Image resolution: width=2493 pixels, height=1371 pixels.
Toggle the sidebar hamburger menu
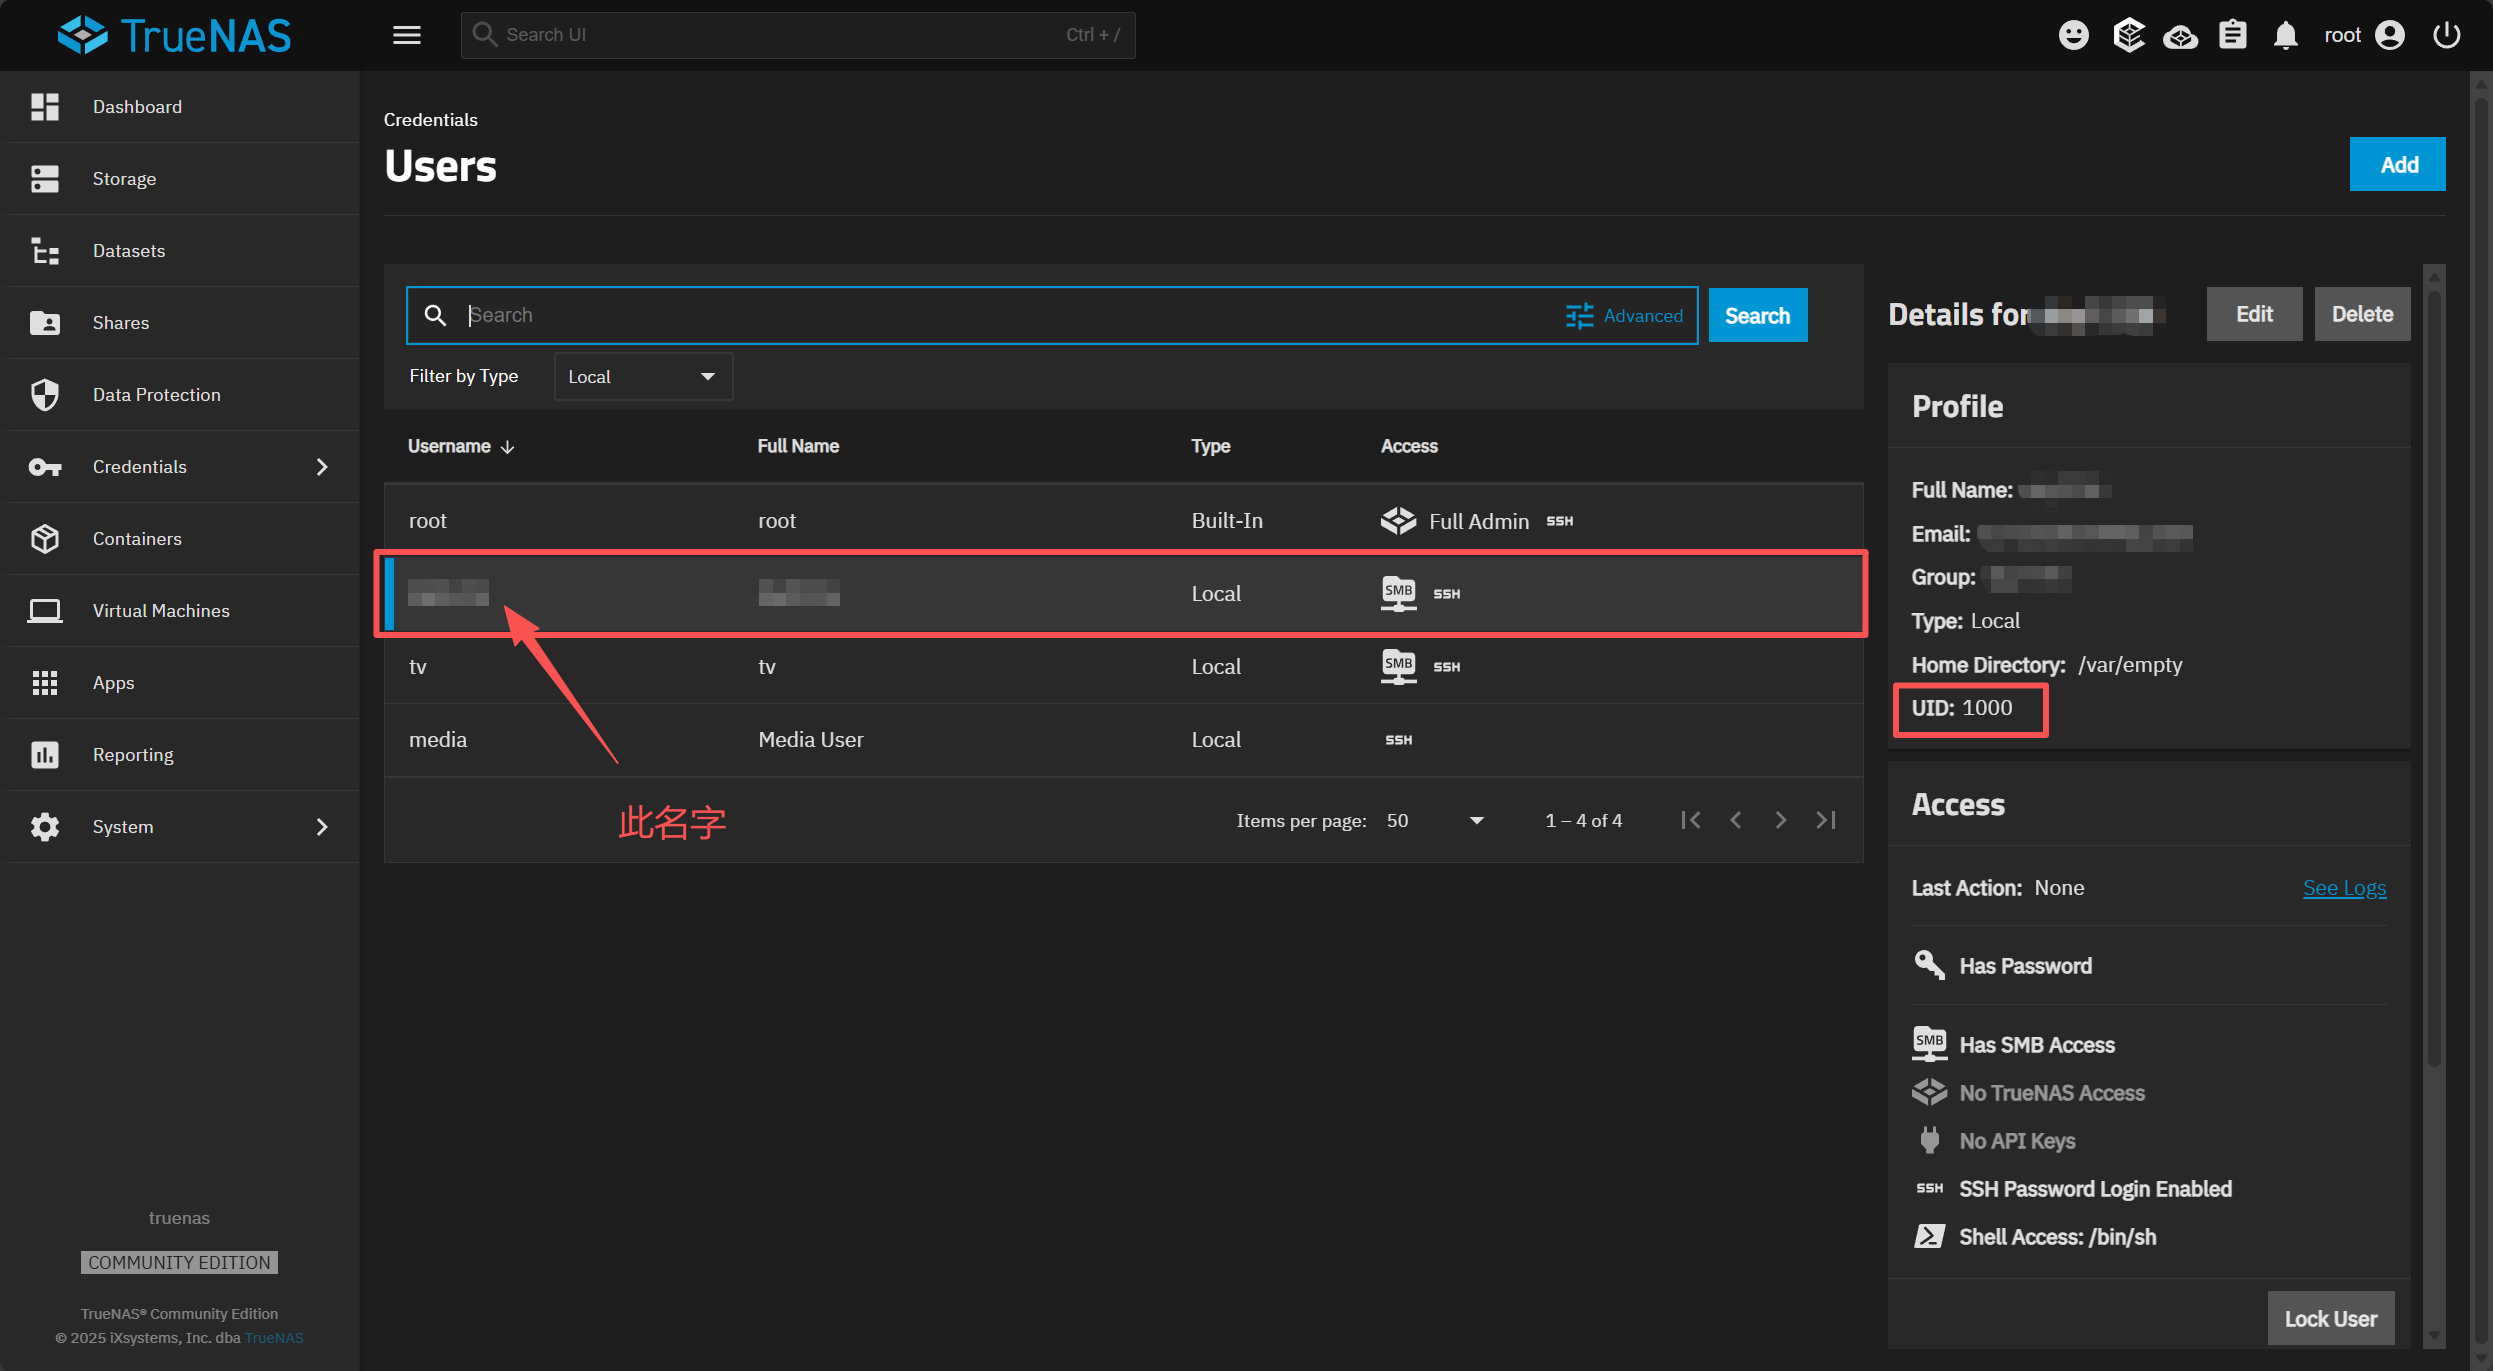pos(406,35)
